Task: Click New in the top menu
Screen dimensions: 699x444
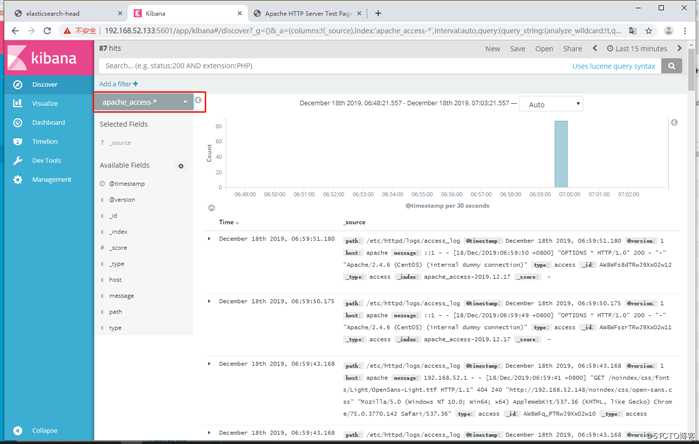Action: pyautogui.click(x=493, y=49)
